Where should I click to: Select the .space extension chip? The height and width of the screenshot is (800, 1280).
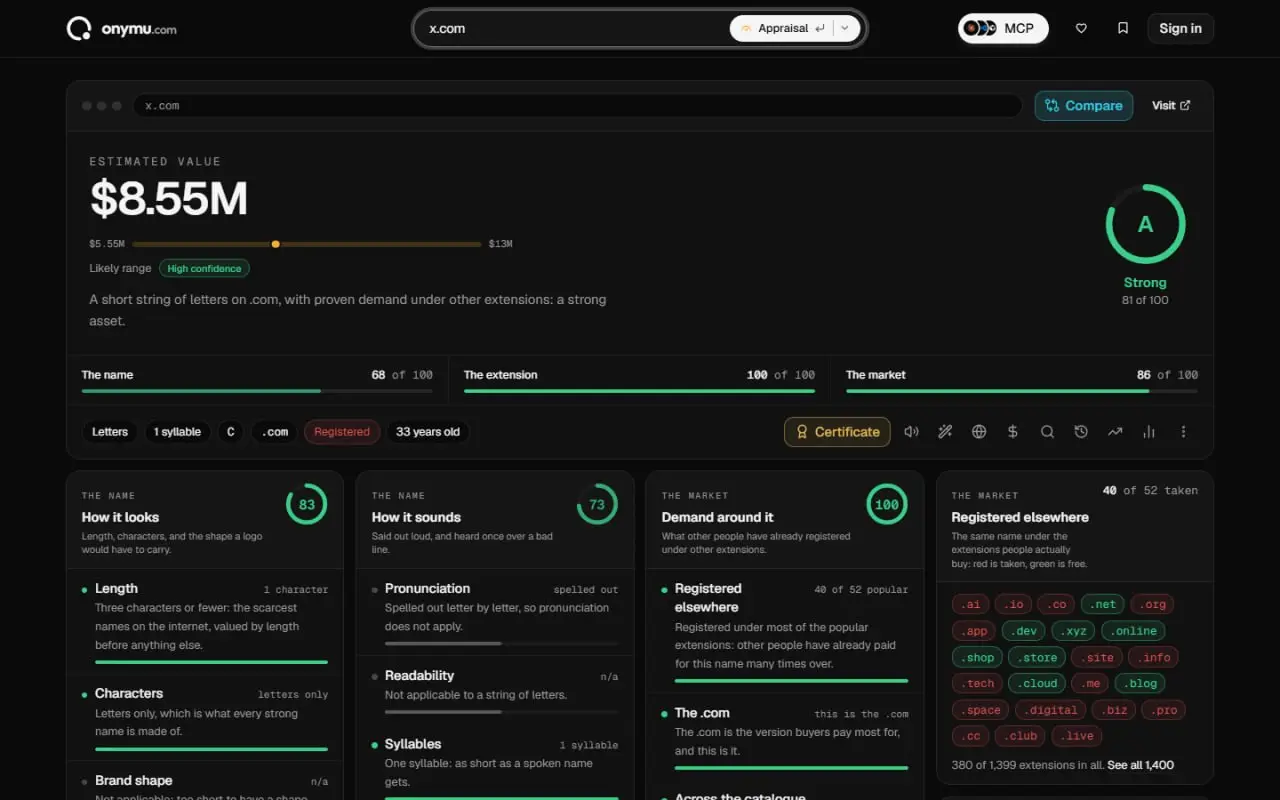tap(981, 710)
